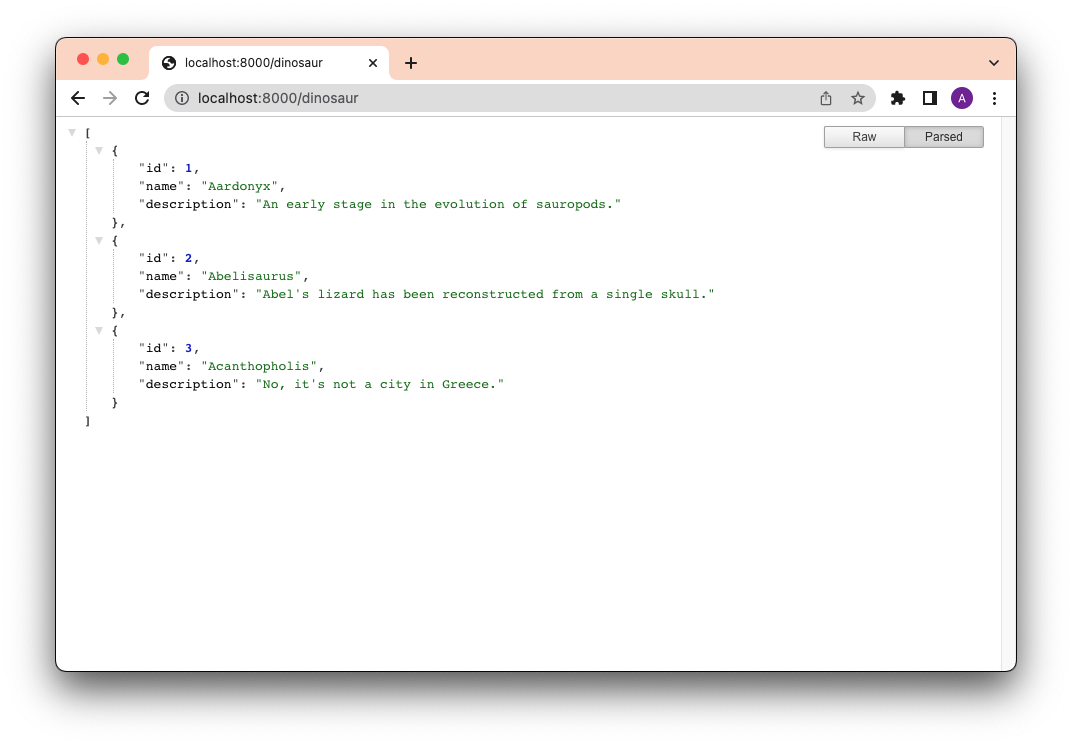Open the three-dot Chrome menu
This screenshot has width=1072, height=745.
[x=994, y=98]
